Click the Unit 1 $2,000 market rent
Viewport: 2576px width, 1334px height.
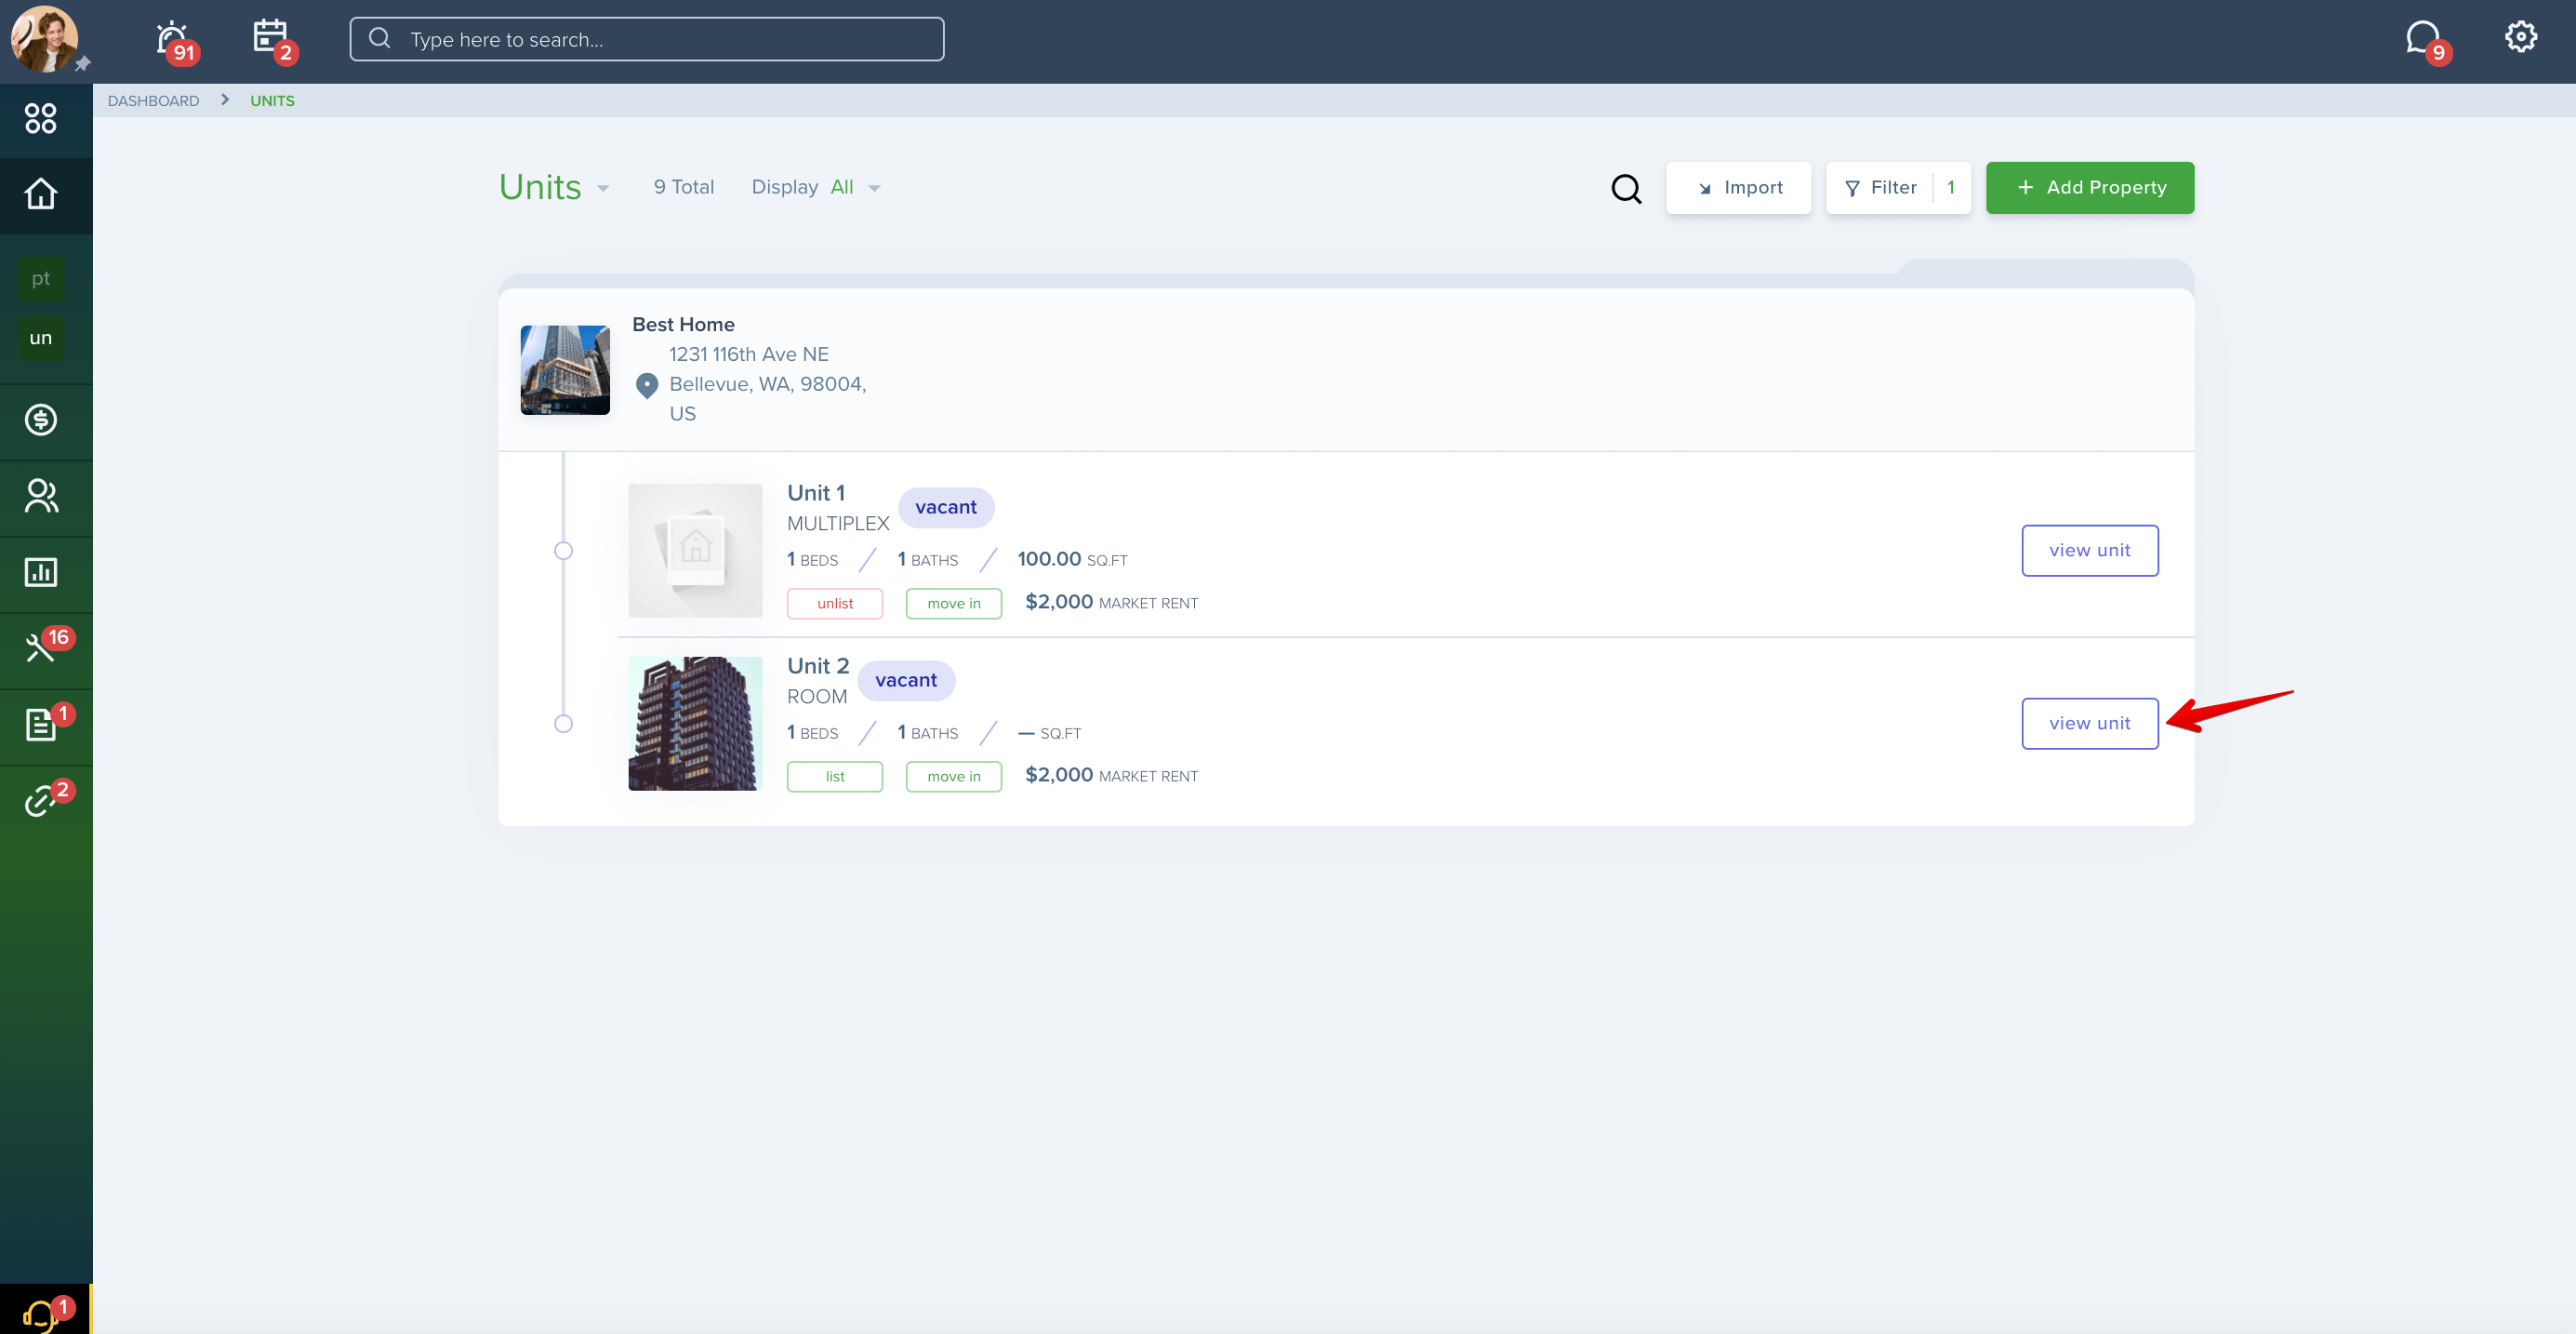click(1111, 603)
